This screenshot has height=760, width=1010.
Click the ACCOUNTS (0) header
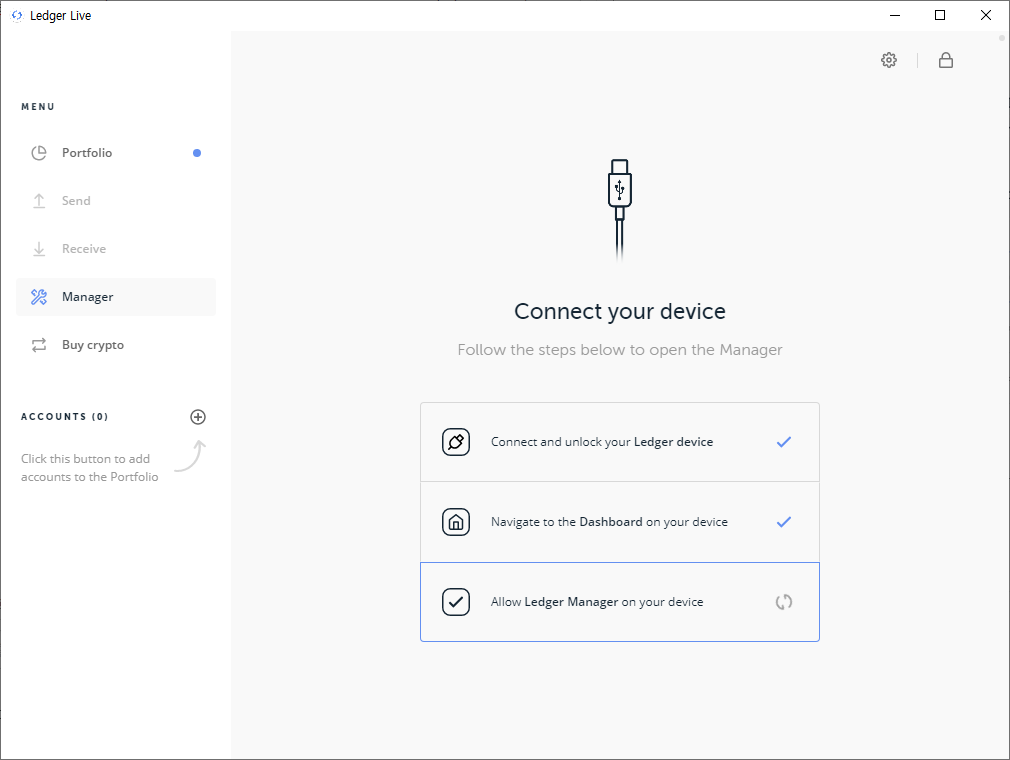click(x=64, y=417)
